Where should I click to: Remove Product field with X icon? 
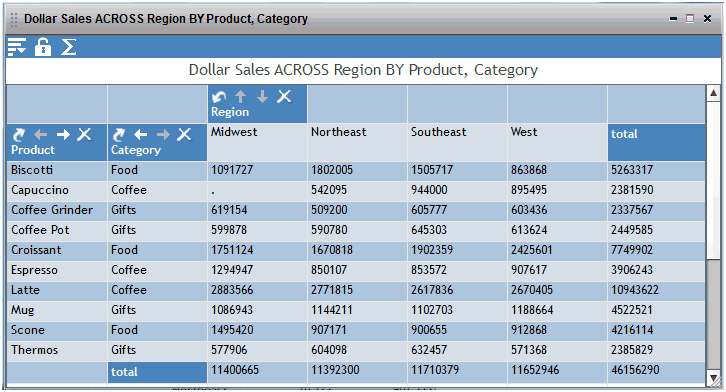pyautogui.click(x=84, y=135)
